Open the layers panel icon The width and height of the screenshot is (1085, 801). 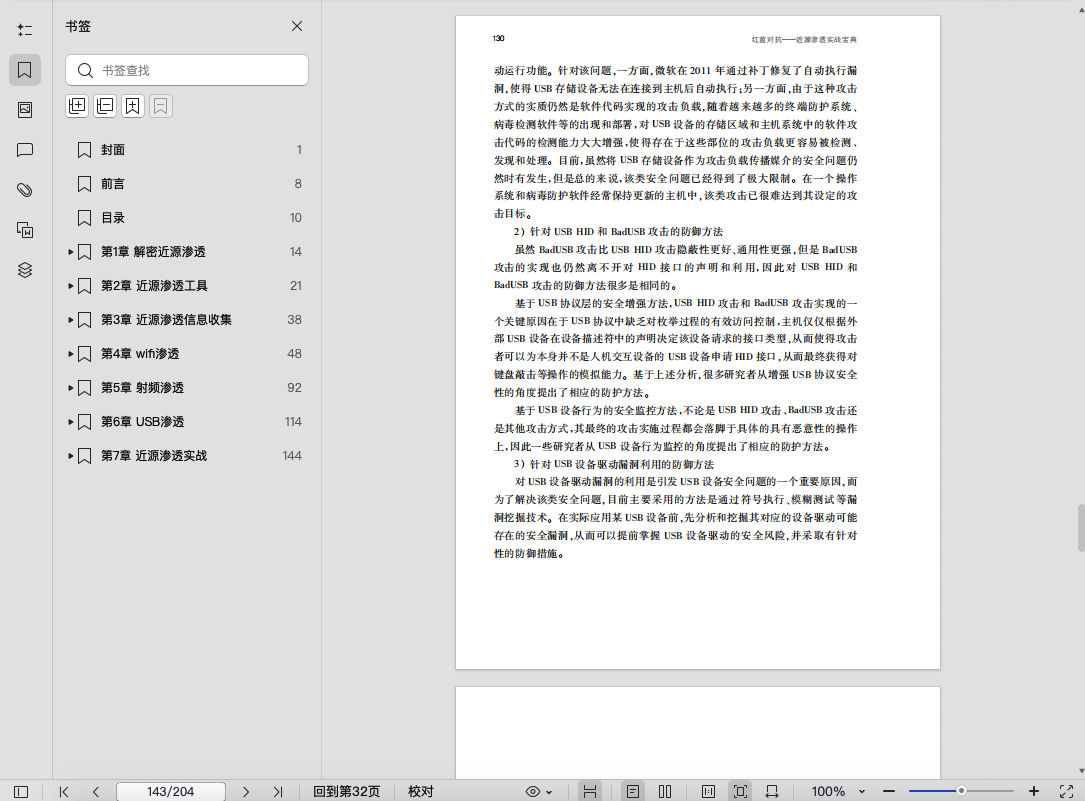pos(25,270)
